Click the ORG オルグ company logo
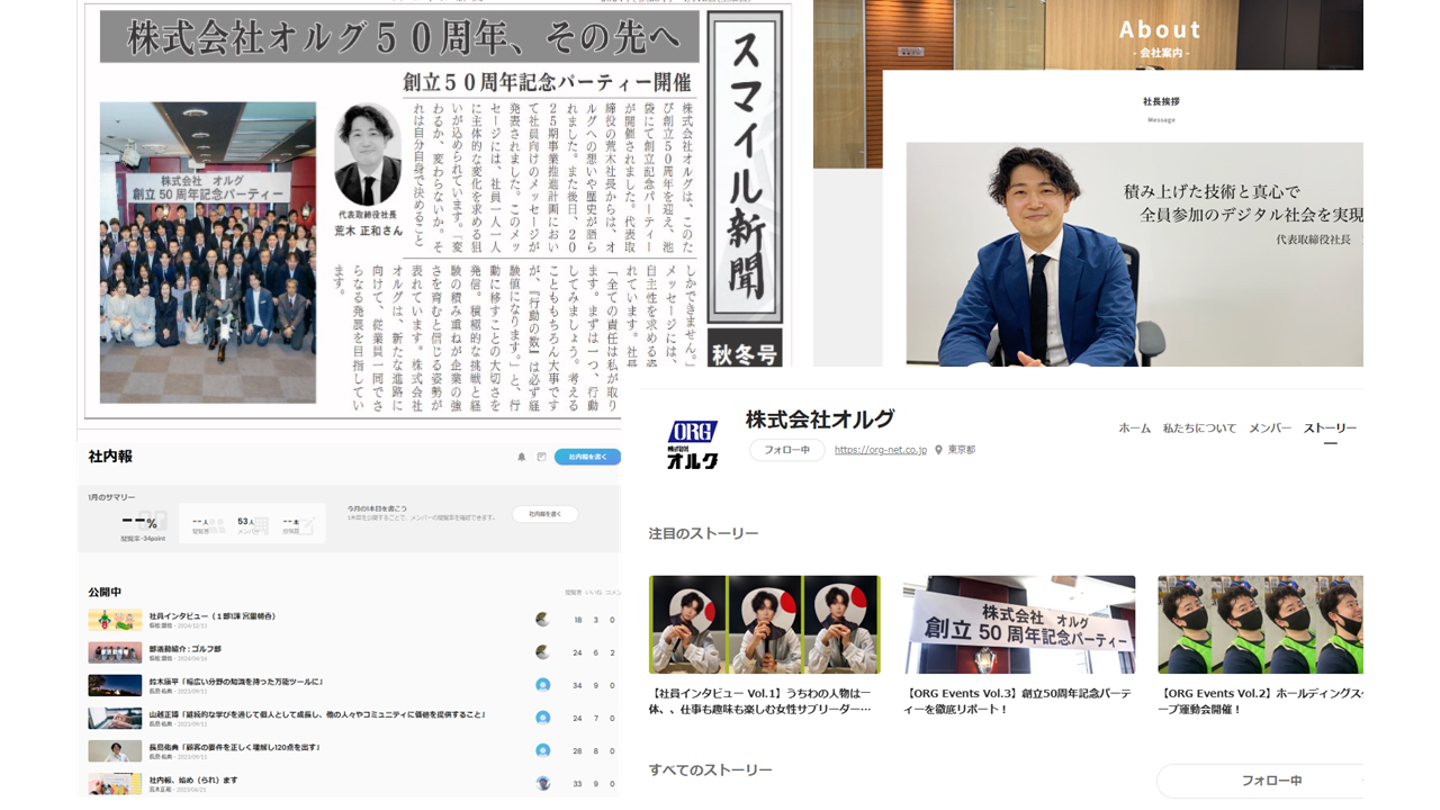Image resolution: width=1440 pixels, height=810 pixels. [692, 445]
